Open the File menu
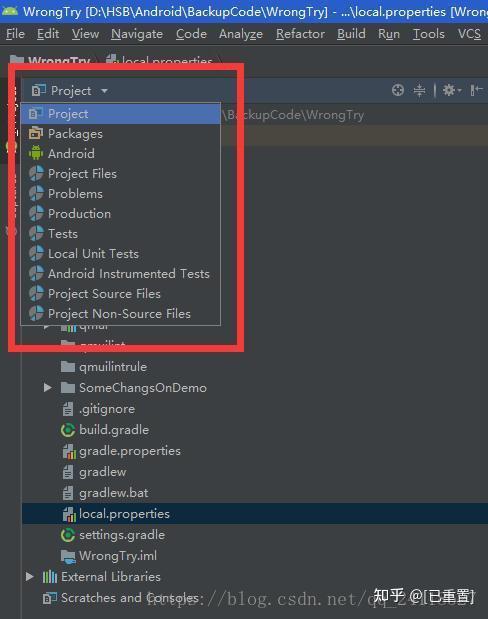 pos(15,34)
